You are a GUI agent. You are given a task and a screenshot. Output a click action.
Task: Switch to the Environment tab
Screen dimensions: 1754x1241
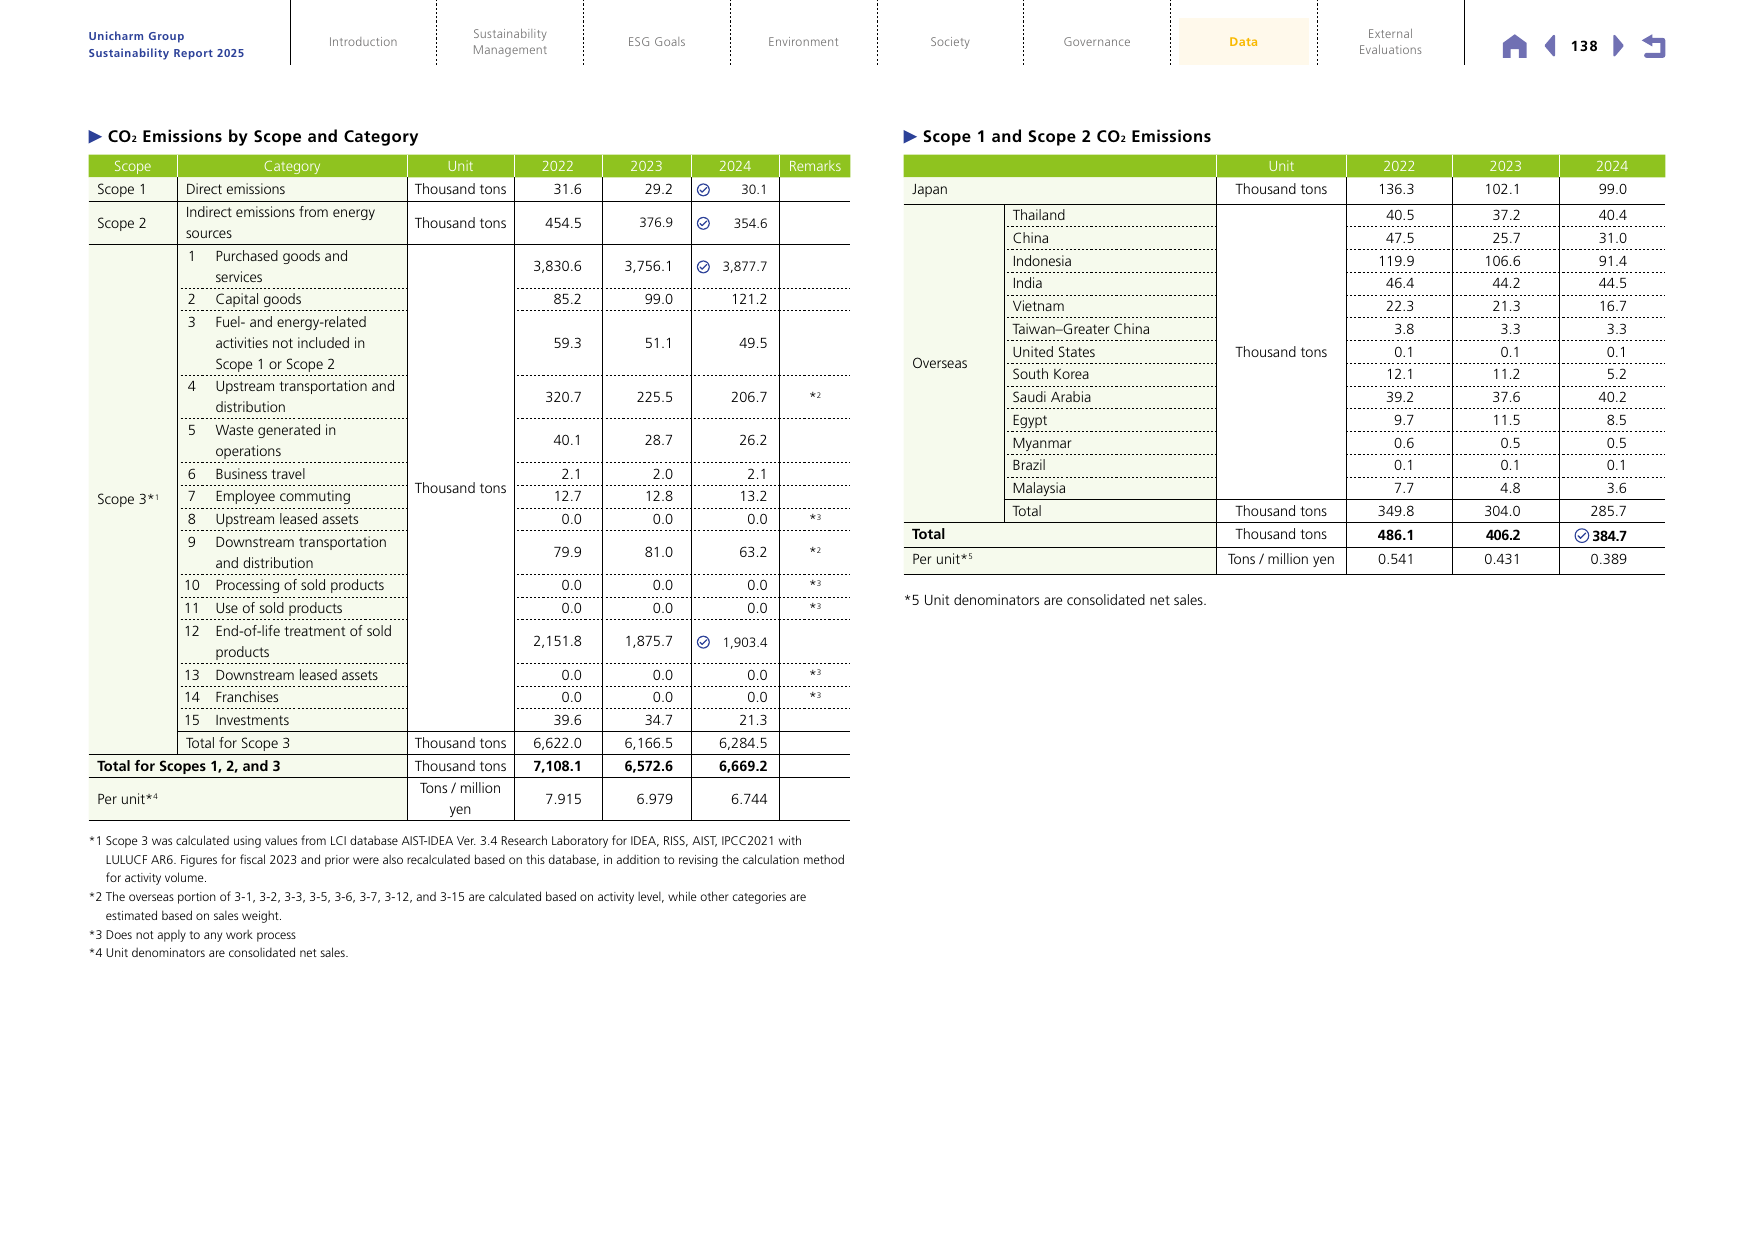[x=803, y=42]
